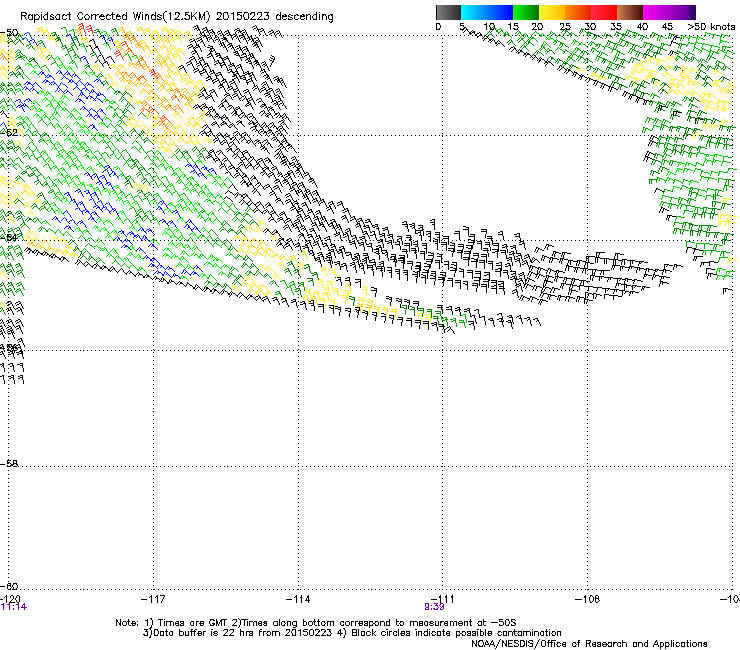Click the orange 25-30 knots legend swatch
740x650 pixels.
(x=578, y=13)
